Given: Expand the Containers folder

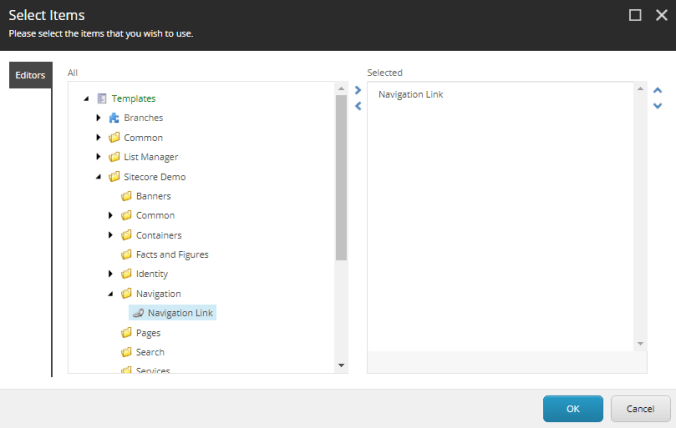Looking at the screenshot, I should (x=110, y=235).
